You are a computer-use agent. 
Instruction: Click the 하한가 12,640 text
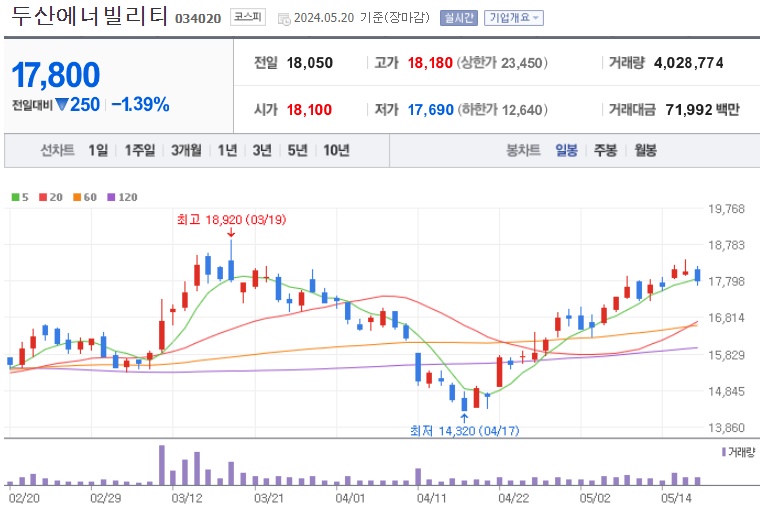[x=503, y=110]
